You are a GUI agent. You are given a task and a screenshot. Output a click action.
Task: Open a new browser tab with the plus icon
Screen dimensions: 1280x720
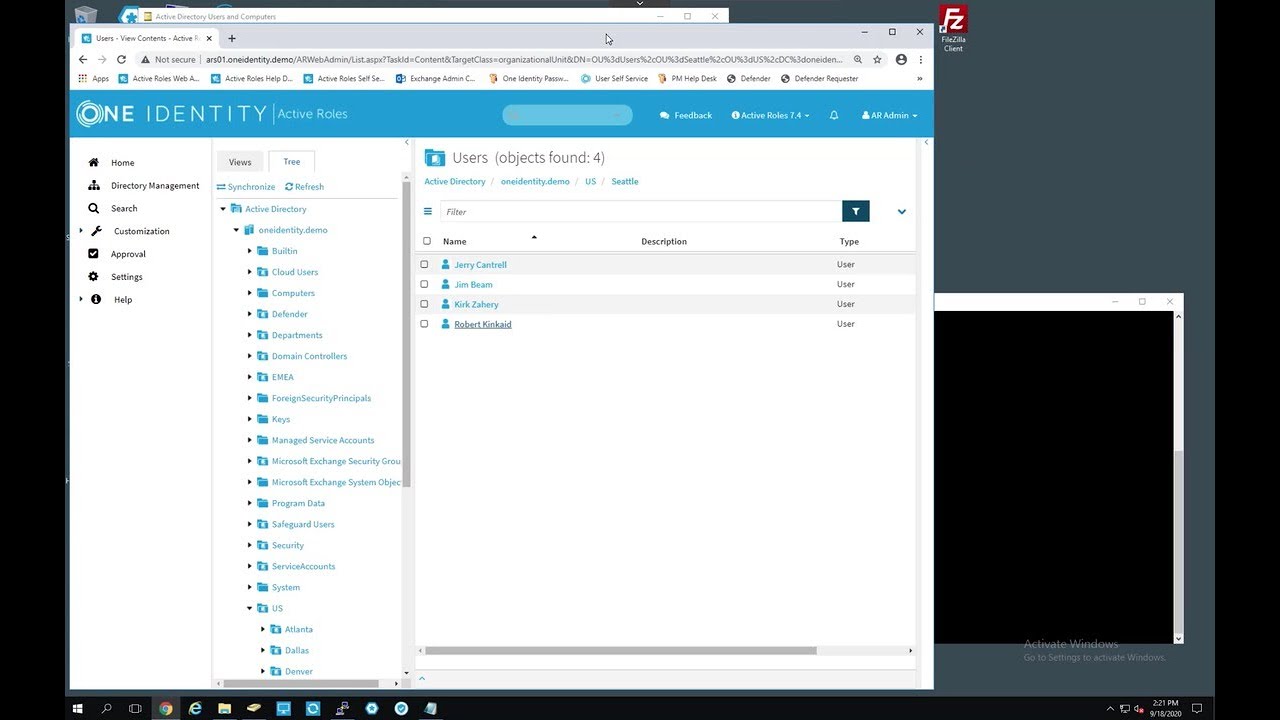232,38
